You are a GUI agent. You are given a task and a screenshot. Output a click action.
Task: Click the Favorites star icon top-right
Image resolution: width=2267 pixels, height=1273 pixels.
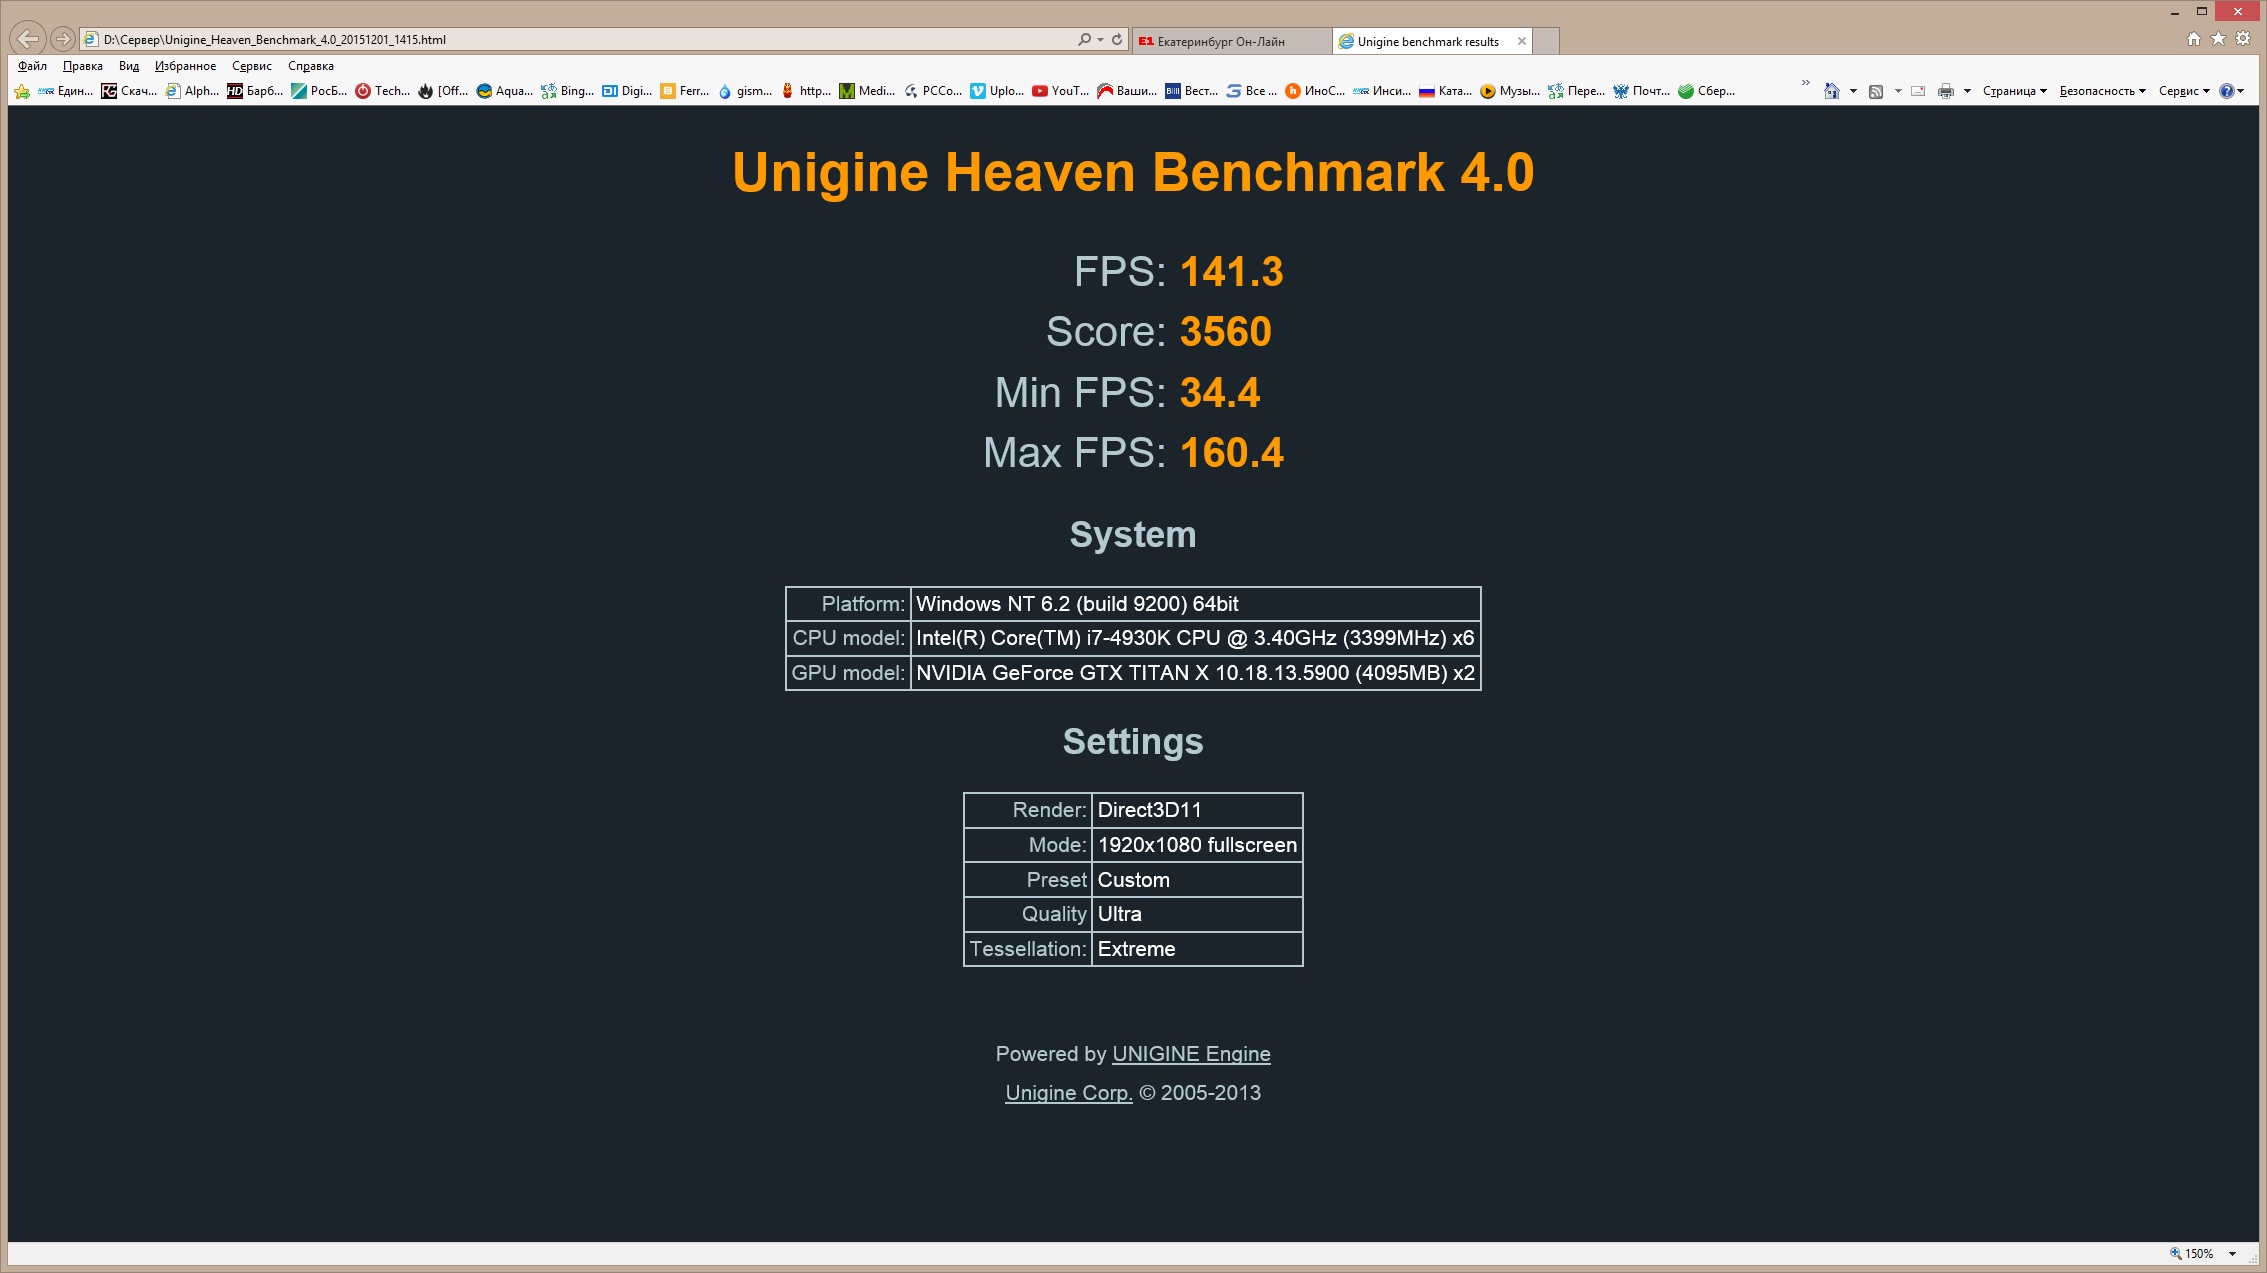[x=2218, y=39]
